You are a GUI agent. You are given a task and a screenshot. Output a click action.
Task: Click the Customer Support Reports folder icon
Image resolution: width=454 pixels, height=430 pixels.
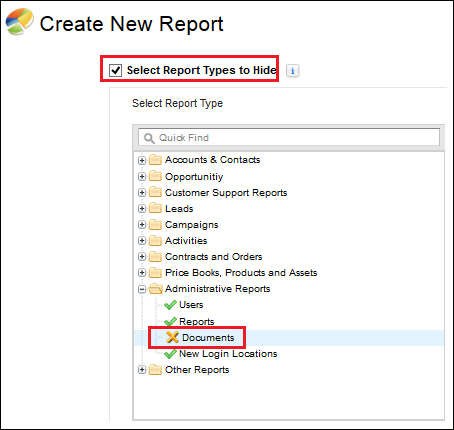click(155, 192)
